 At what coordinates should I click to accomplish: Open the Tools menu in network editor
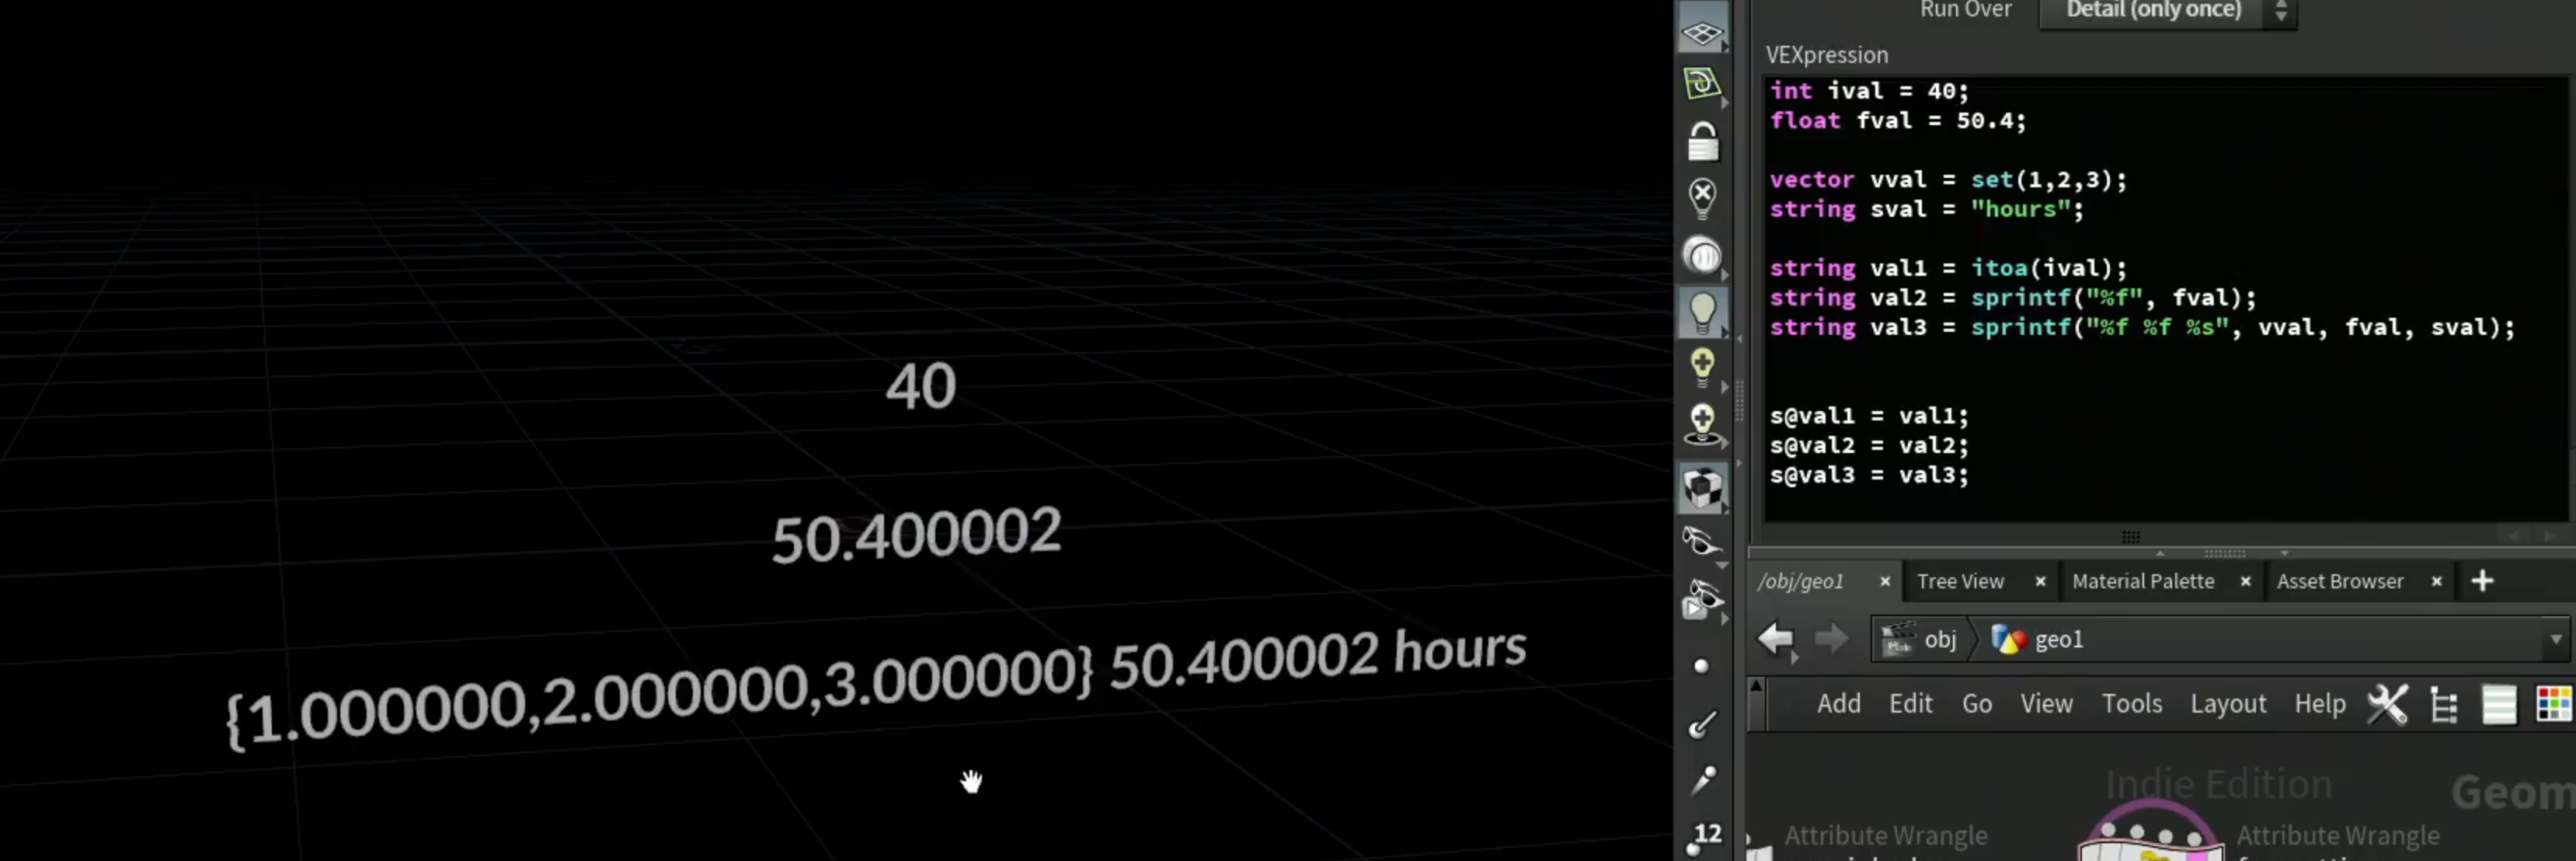click(2131, 704)
